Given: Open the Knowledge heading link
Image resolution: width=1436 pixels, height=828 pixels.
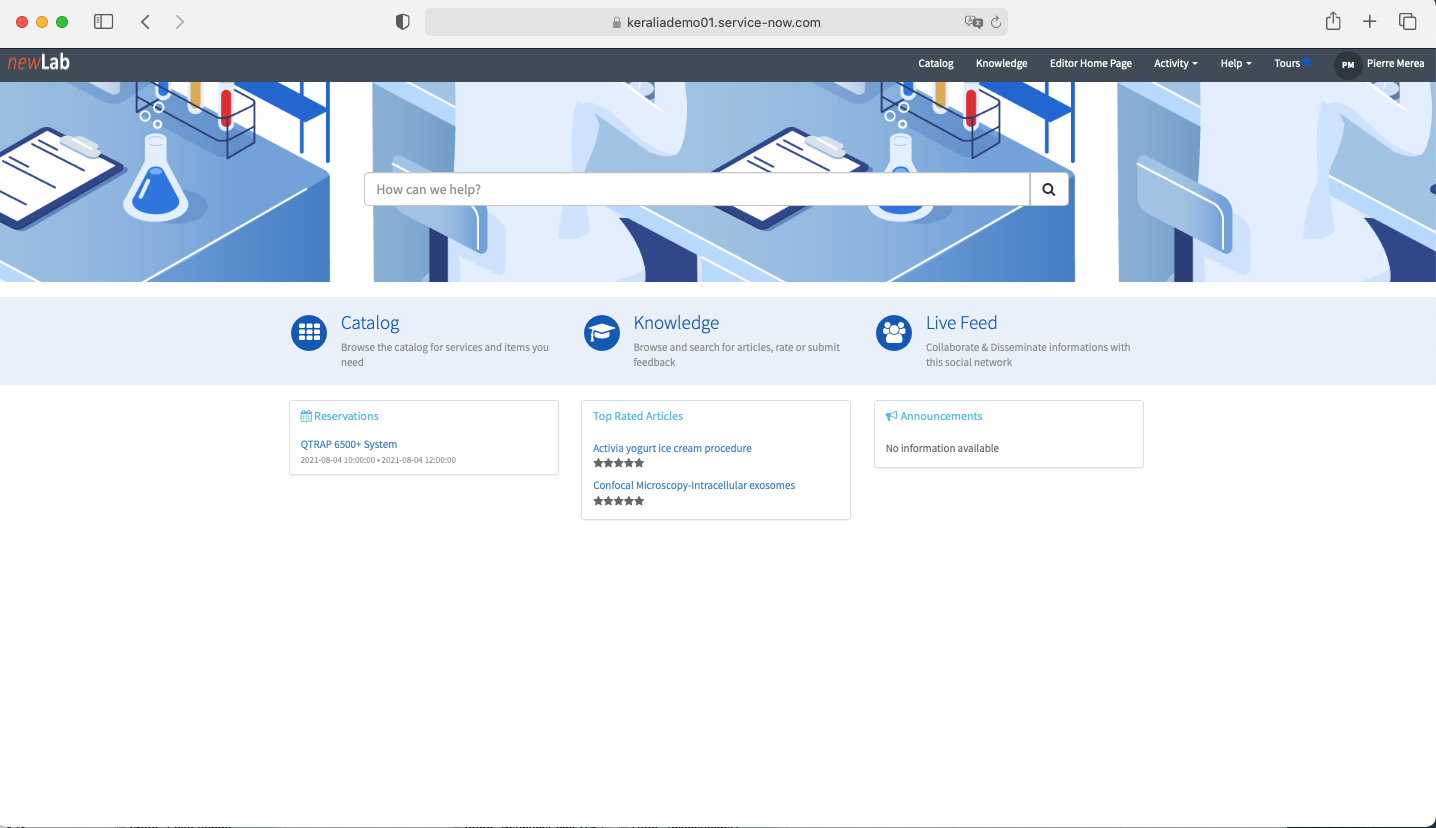Looking at the screenshot, I should pos(676,323).
